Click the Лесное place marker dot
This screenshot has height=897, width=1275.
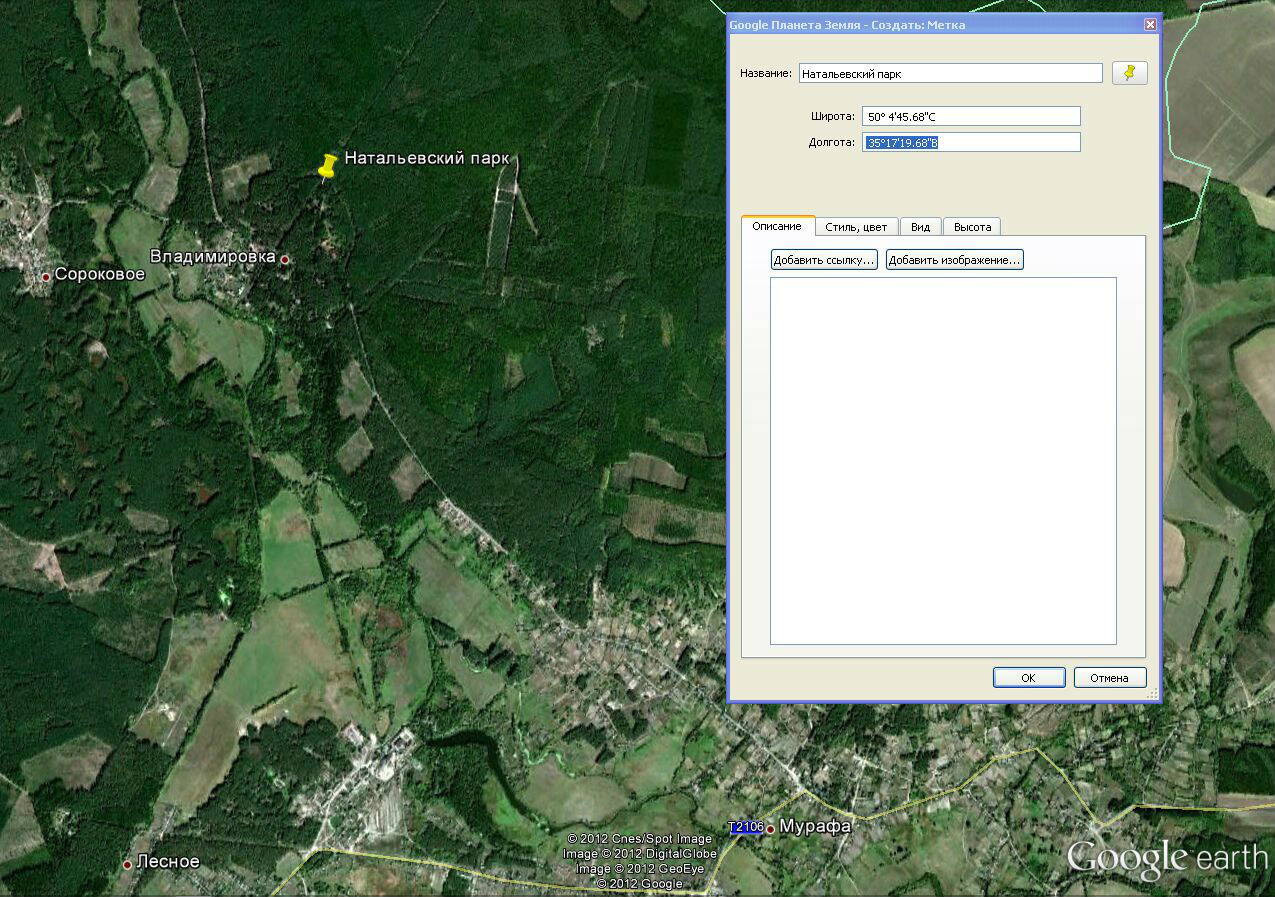tap(128, 864)
